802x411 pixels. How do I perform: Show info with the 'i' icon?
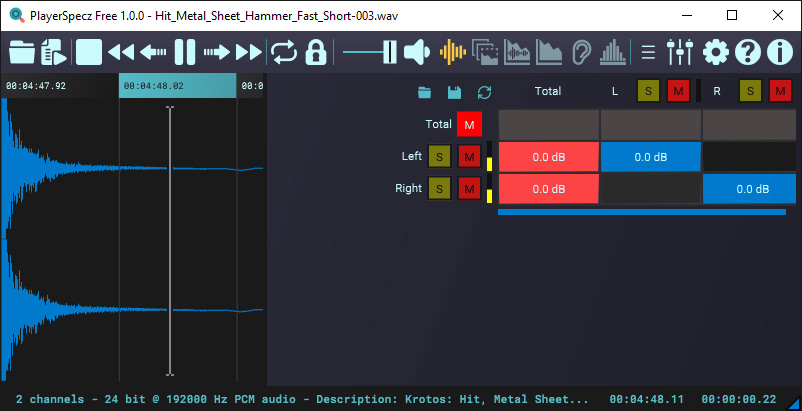point(779,52)
